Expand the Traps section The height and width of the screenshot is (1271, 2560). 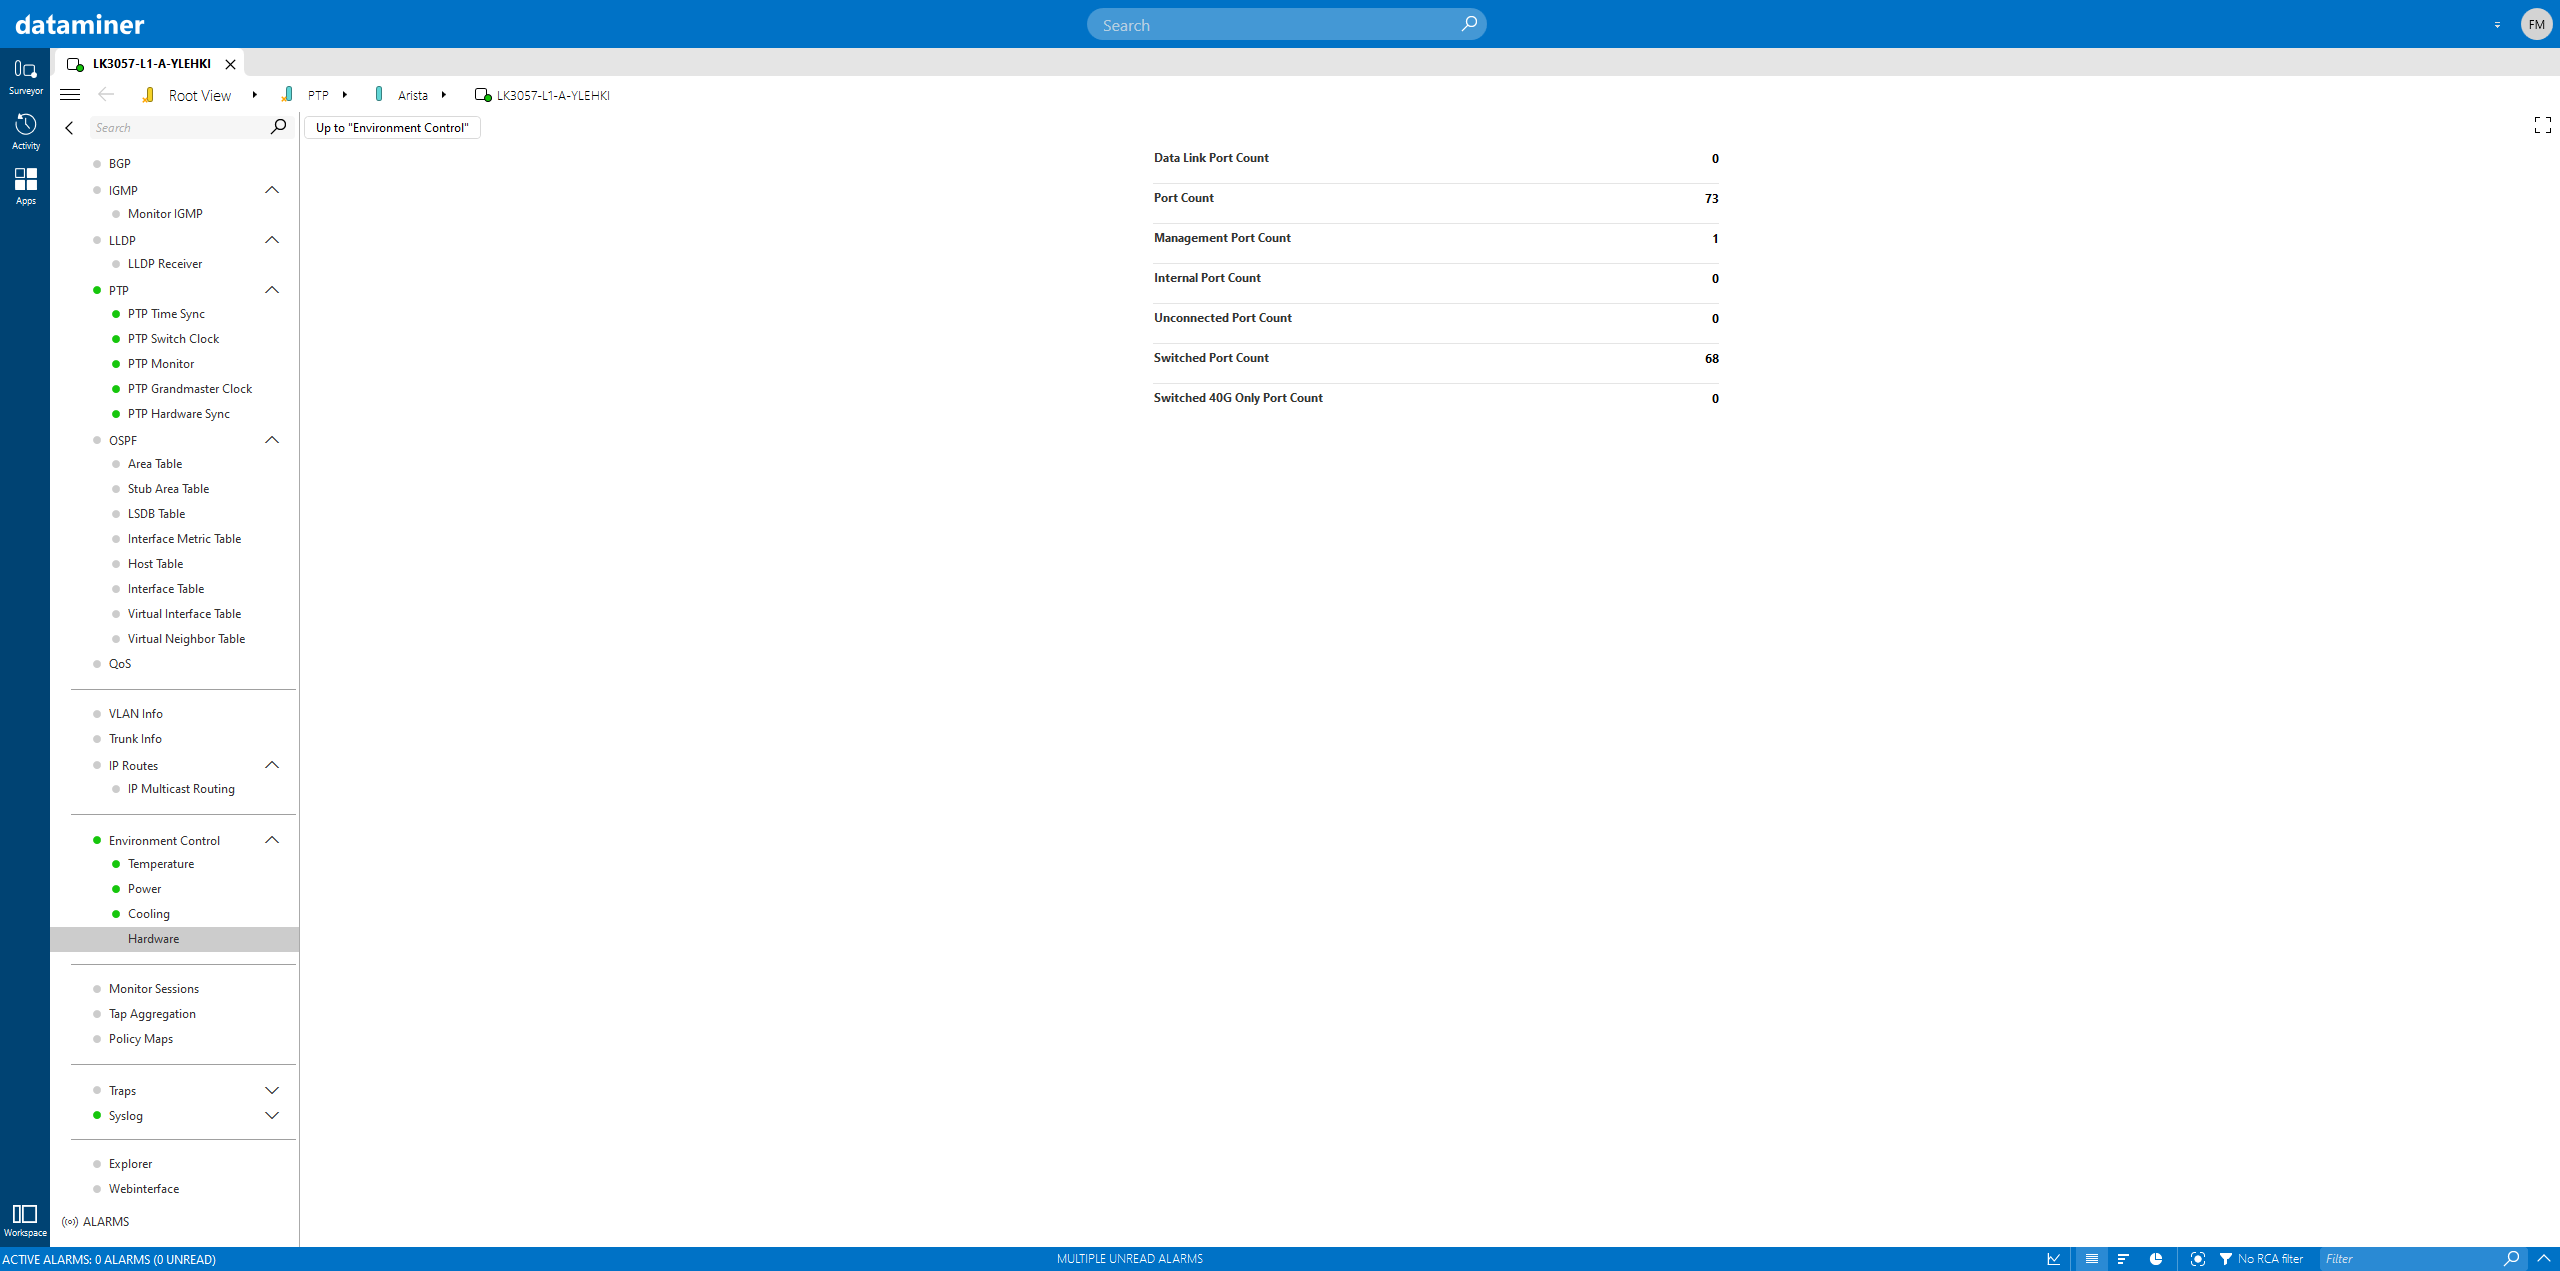272,1090
